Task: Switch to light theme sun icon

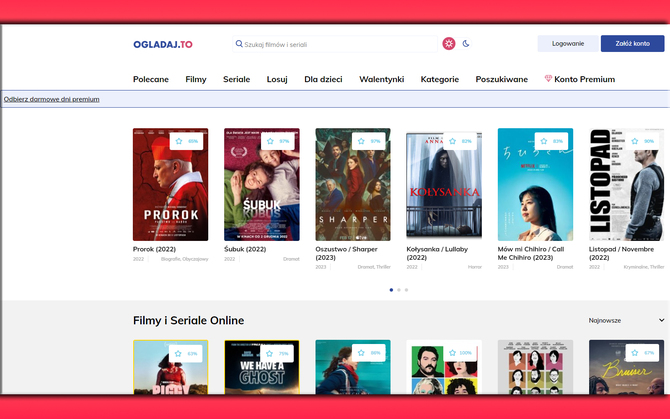Action: click(x=449, y=43)
